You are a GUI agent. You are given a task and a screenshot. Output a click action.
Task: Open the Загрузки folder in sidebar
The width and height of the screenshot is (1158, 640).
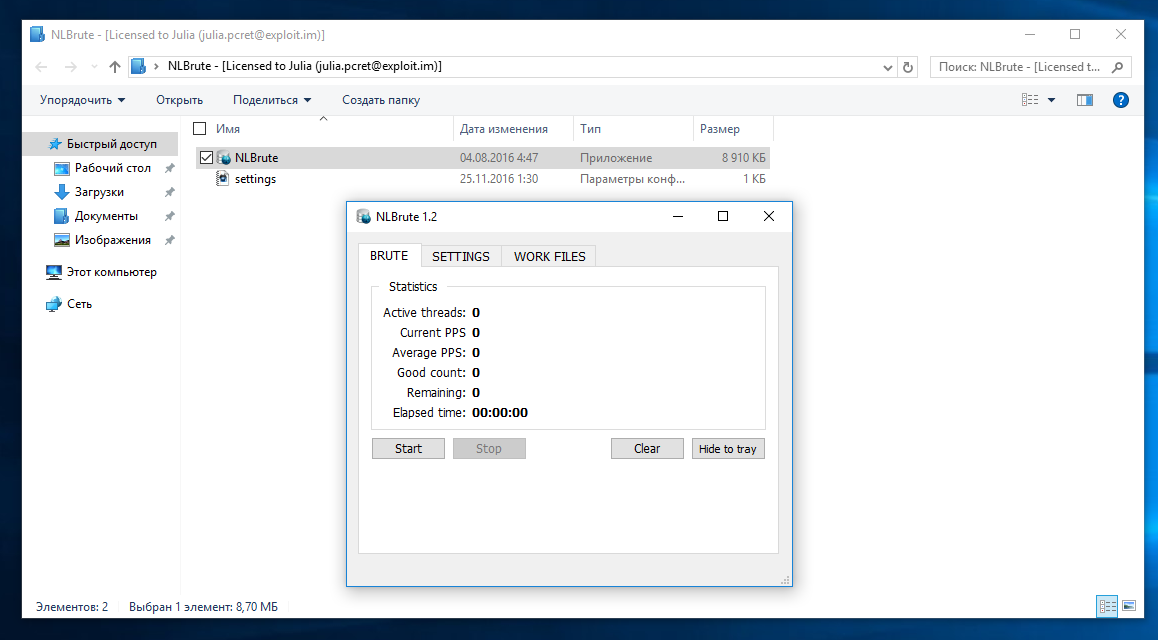pos(99,192)
